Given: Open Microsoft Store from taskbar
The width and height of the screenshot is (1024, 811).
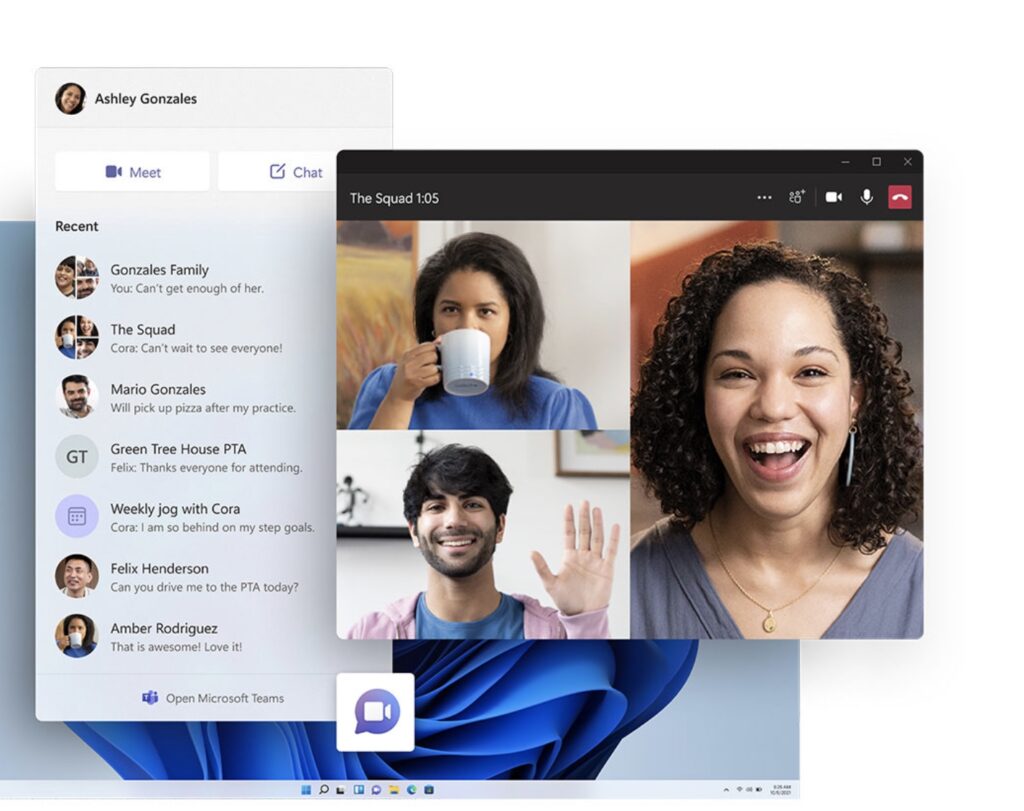Looking at the screenshot, I should tap(429, 790).
